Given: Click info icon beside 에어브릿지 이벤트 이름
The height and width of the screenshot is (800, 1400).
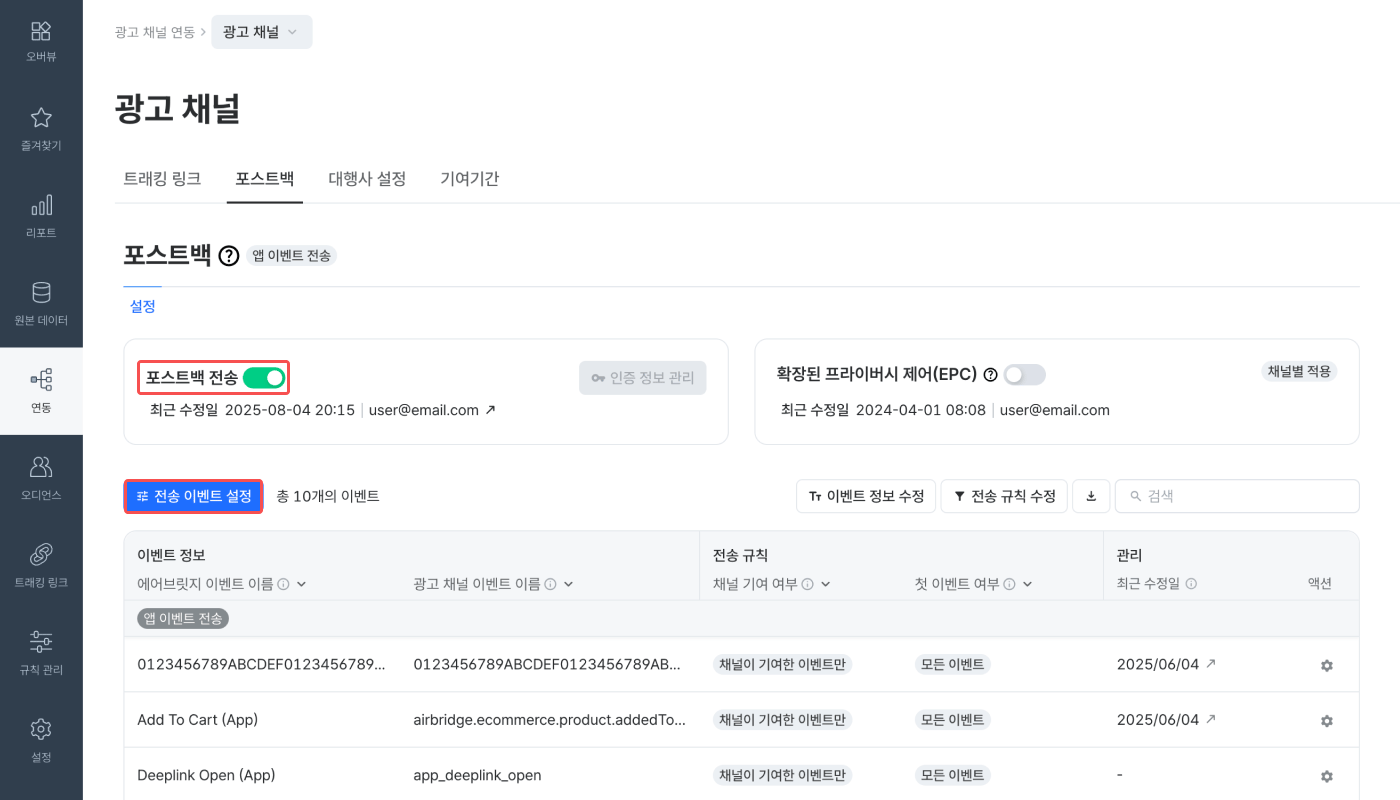Looking at the screenshot, I should tap(283, 584).
